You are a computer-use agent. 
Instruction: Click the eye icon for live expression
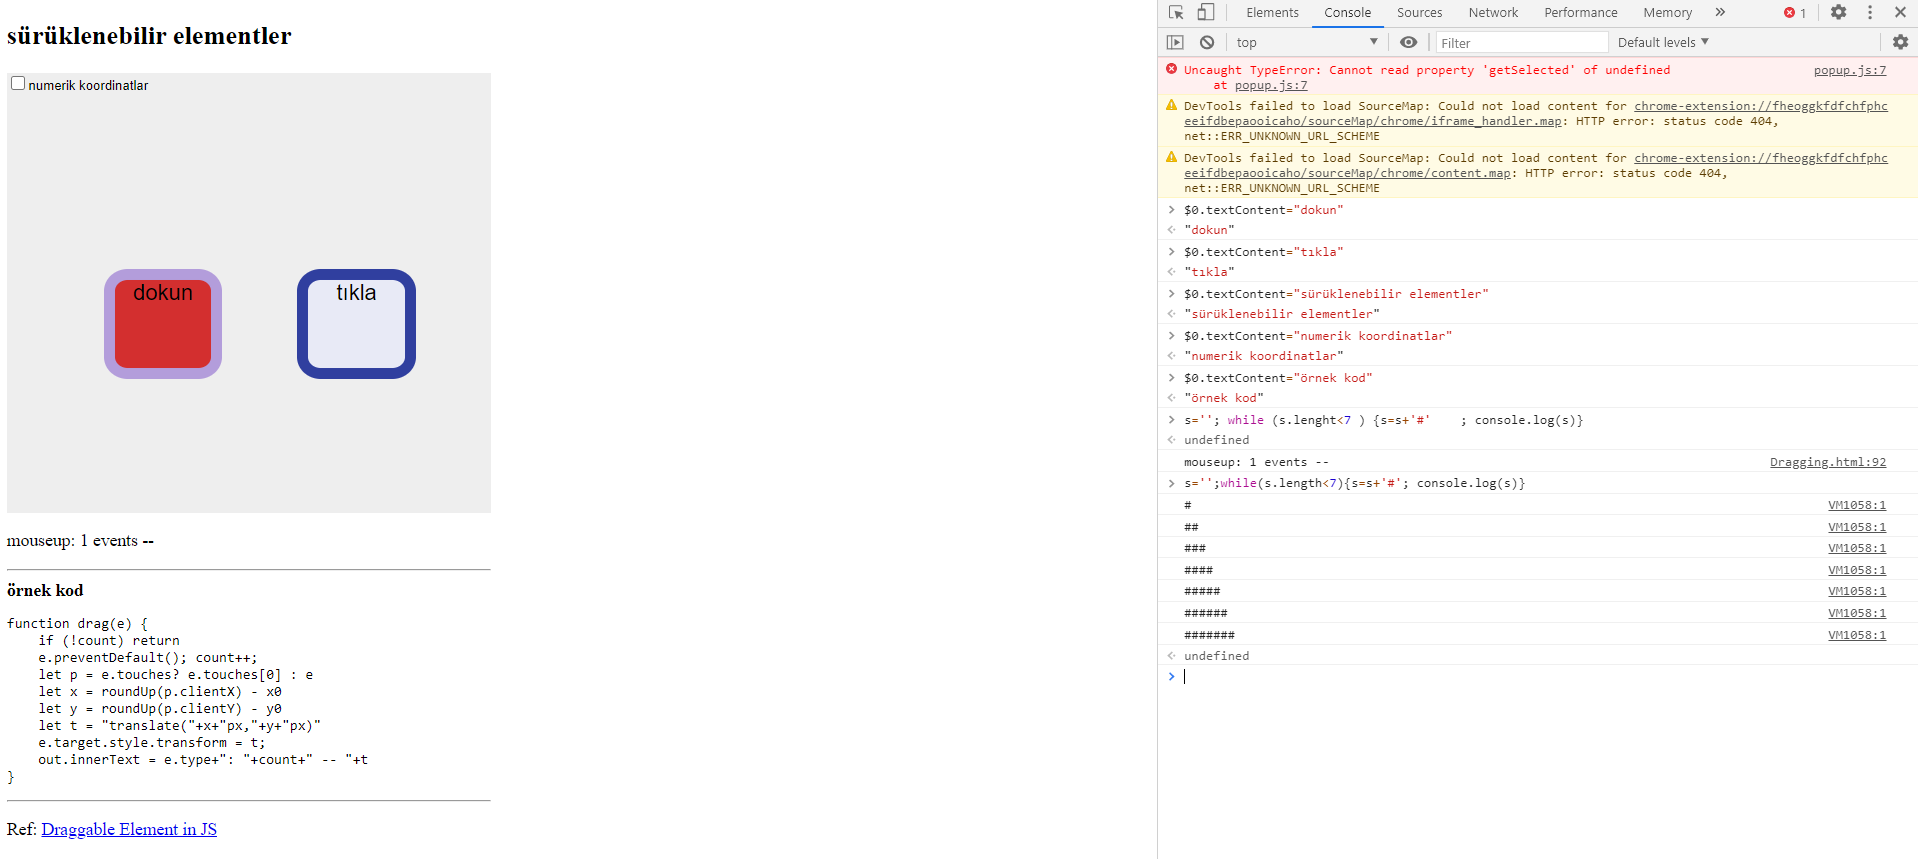[x=1408, y=42]
